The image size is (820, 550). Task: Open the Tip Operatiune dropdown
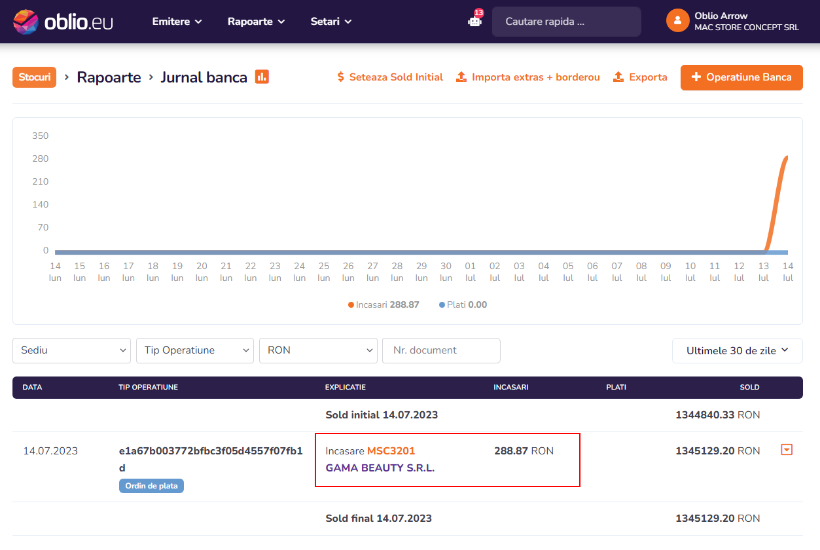click(x=195, y=351)
